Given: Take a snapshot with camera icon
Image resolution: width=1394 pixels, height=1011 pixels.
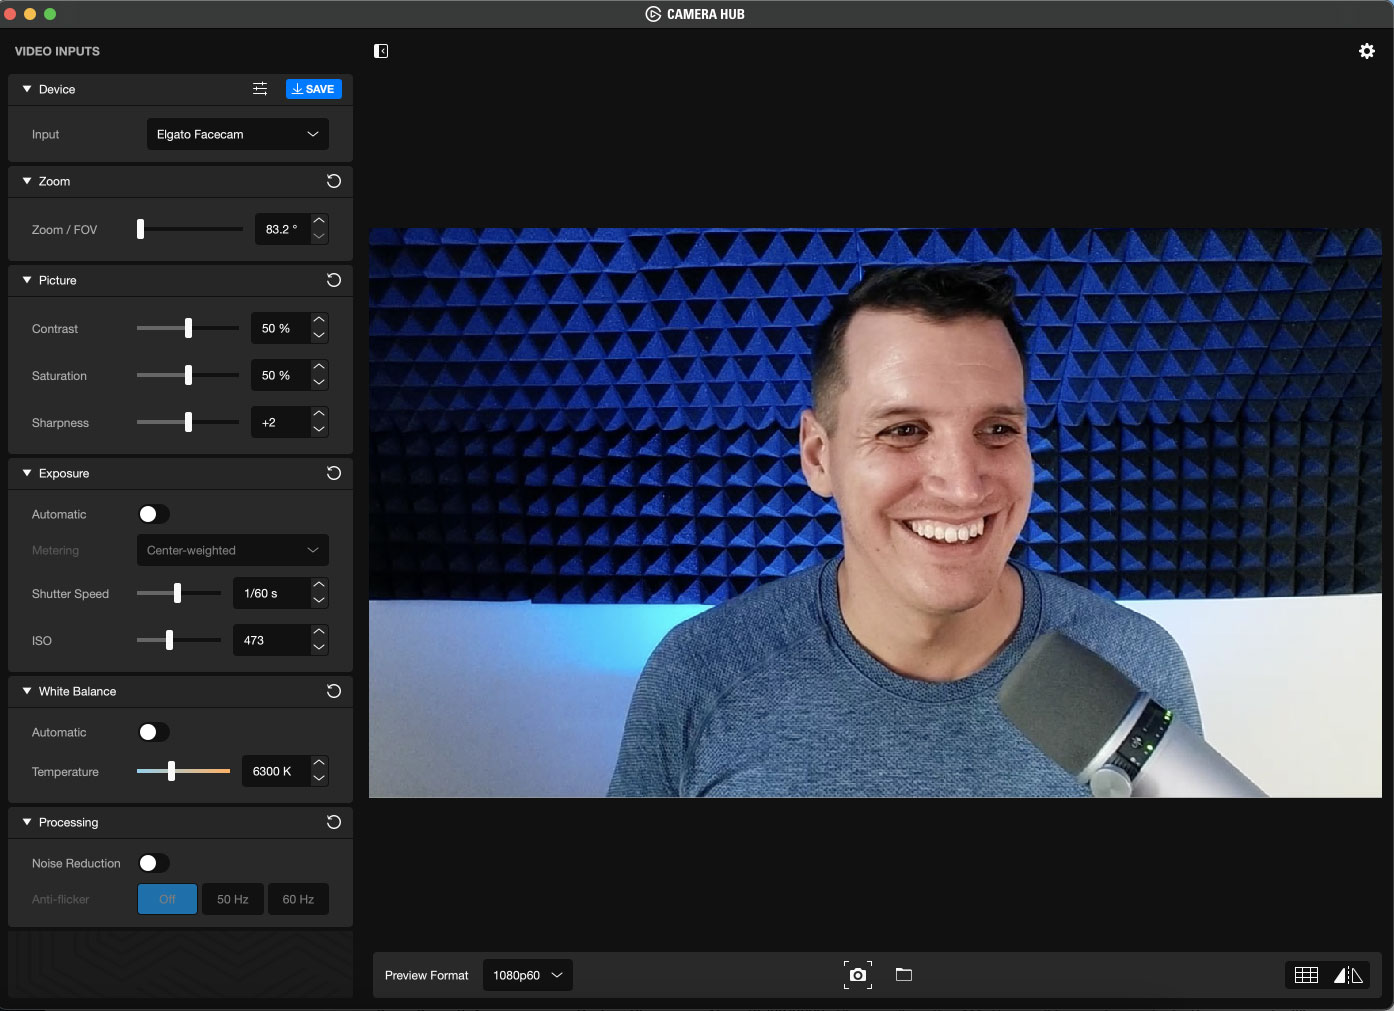Looking at the screenshot, I should pyautogui.click(x=857, y=975).
